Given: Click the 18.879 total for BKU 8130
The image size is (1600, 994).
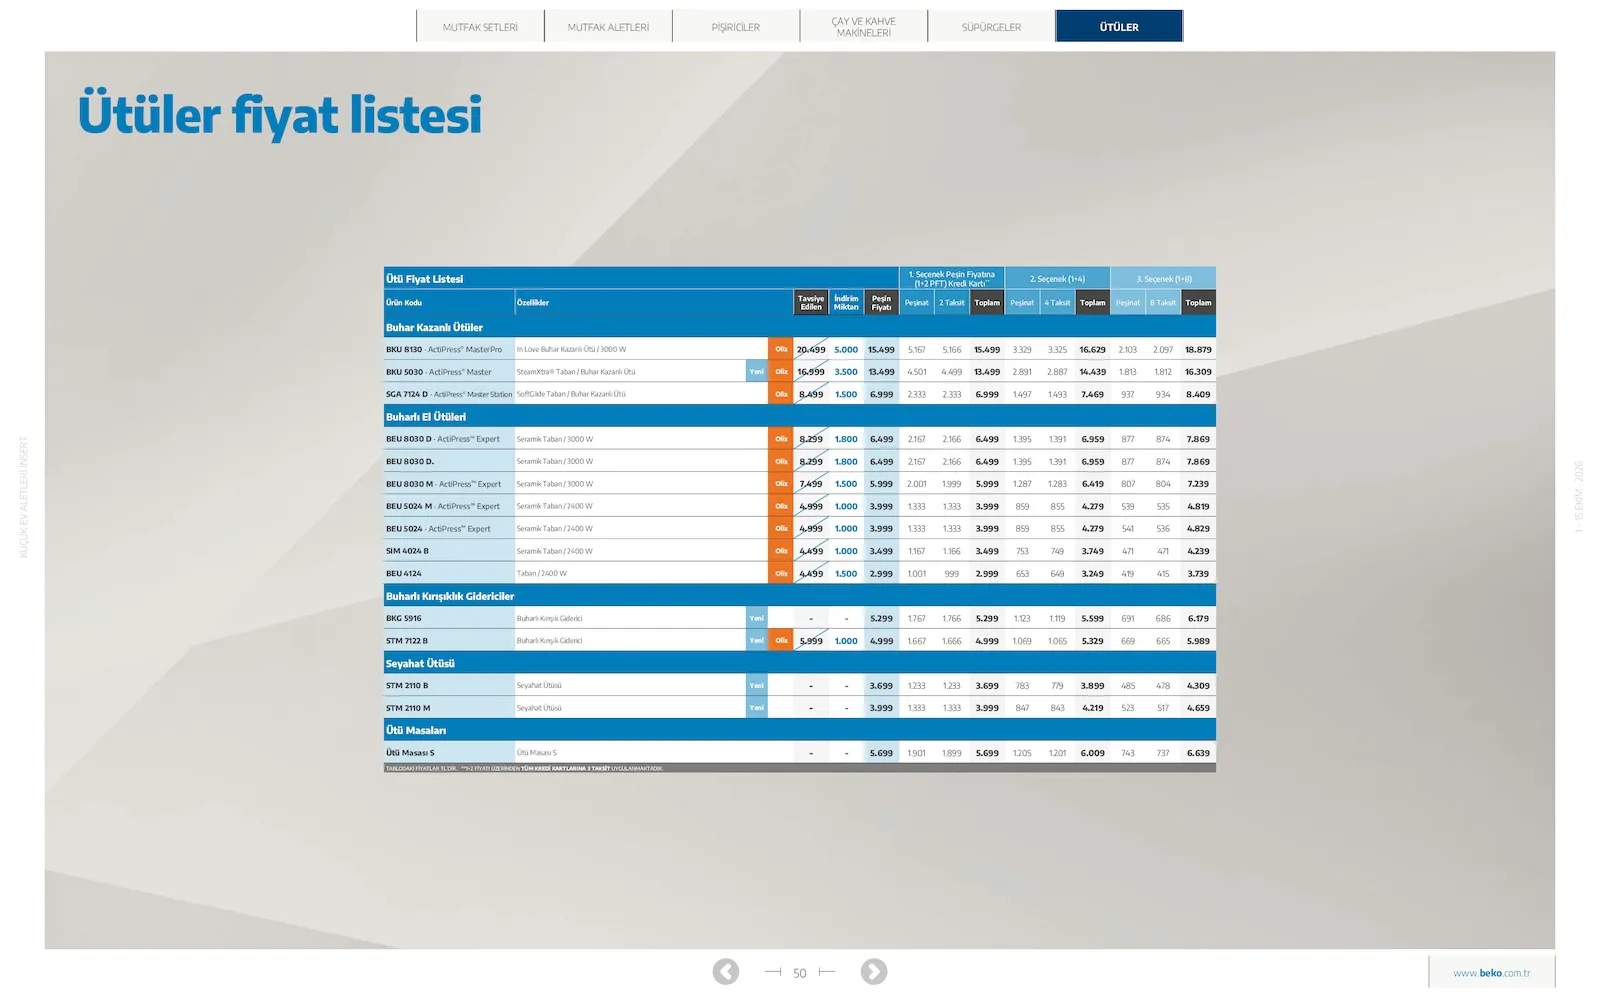Looking at the screenshot, I should click(1198, 350).
